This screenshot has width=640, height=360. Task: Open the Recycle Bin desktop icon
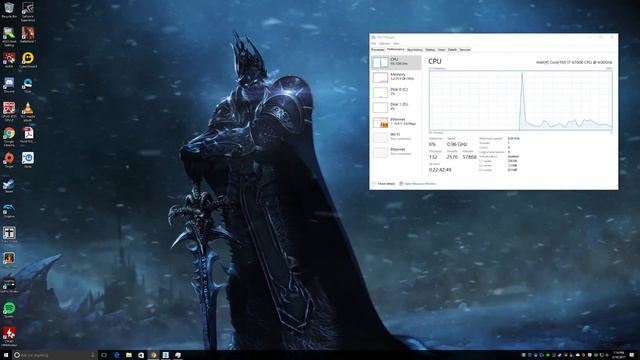[x=9, y=10]
